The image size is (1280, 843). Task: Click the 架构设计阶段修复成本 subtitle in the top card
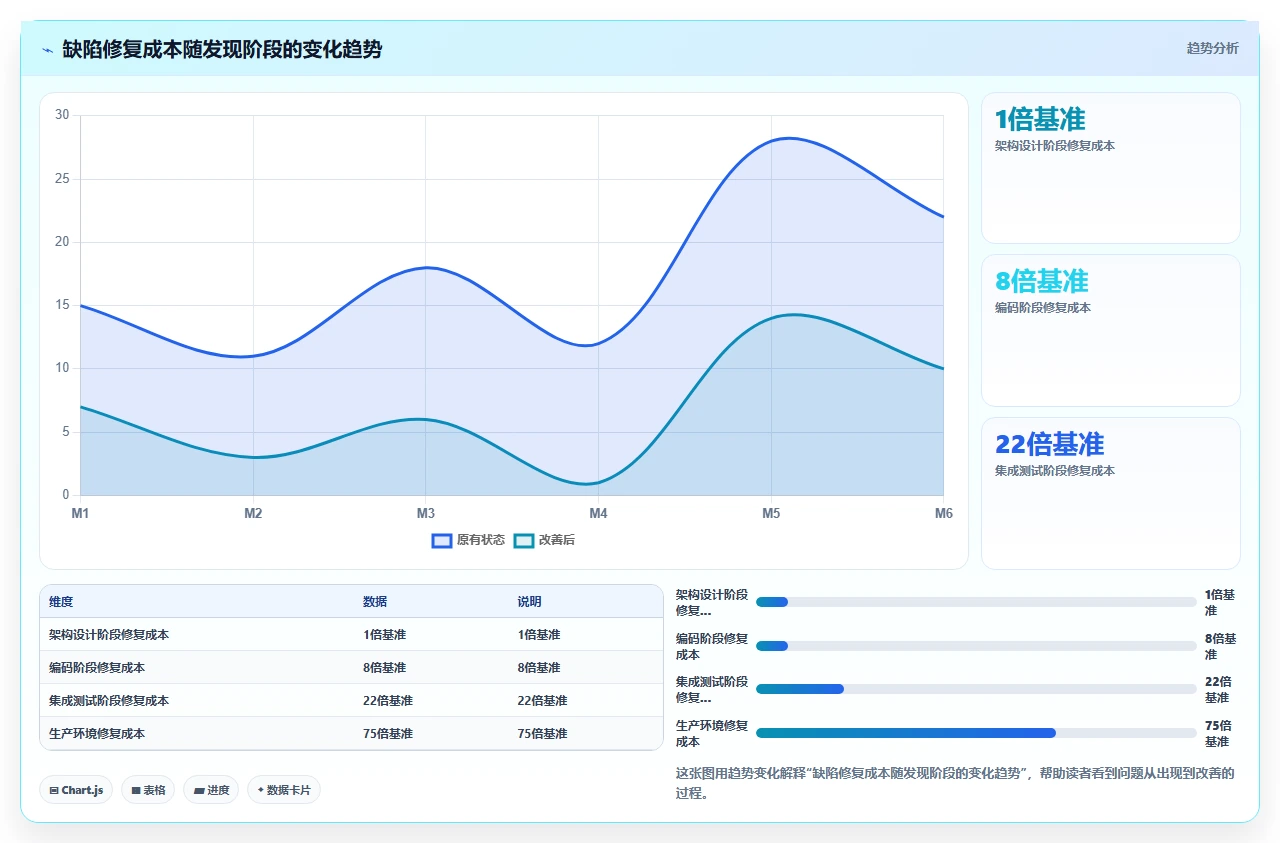[1055, 146]
